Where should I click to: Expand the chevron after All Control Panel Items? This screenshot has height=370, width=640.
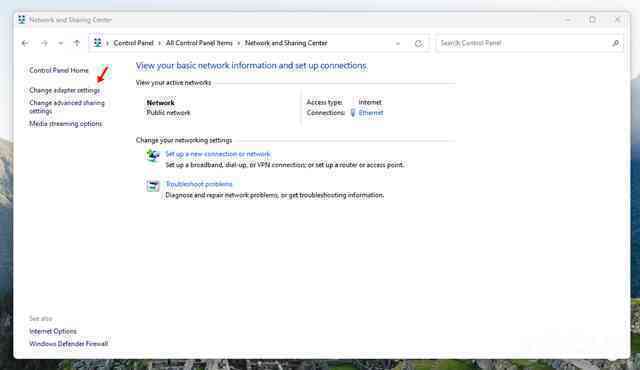tap(239, 43)
